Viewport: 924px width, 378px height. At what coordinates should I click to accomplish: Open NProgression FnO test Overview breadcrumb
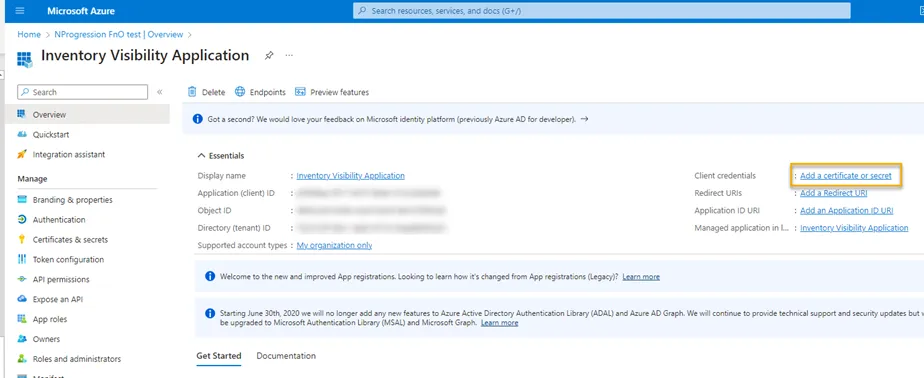118,35
